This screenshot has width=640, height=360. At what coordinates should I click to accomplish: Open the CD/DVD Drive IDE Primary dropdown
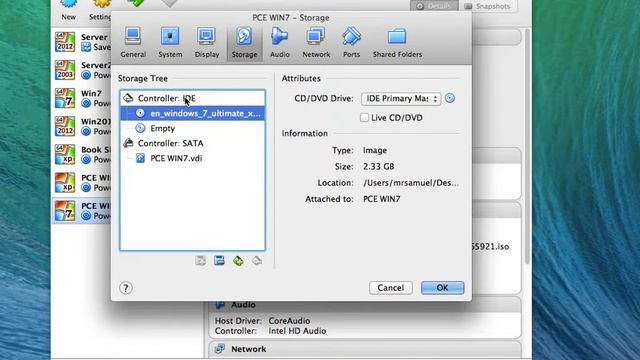(x=401, y=99)
